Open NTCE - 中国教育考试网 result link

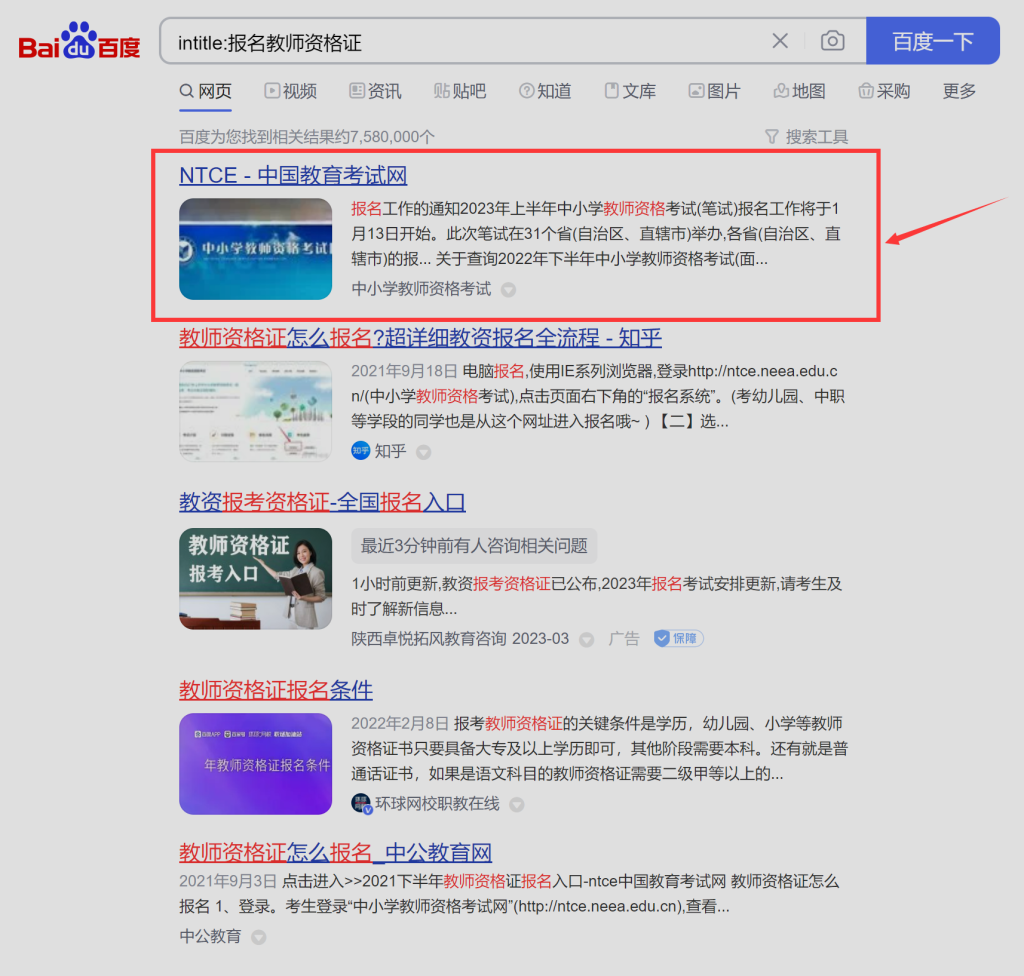293,175
